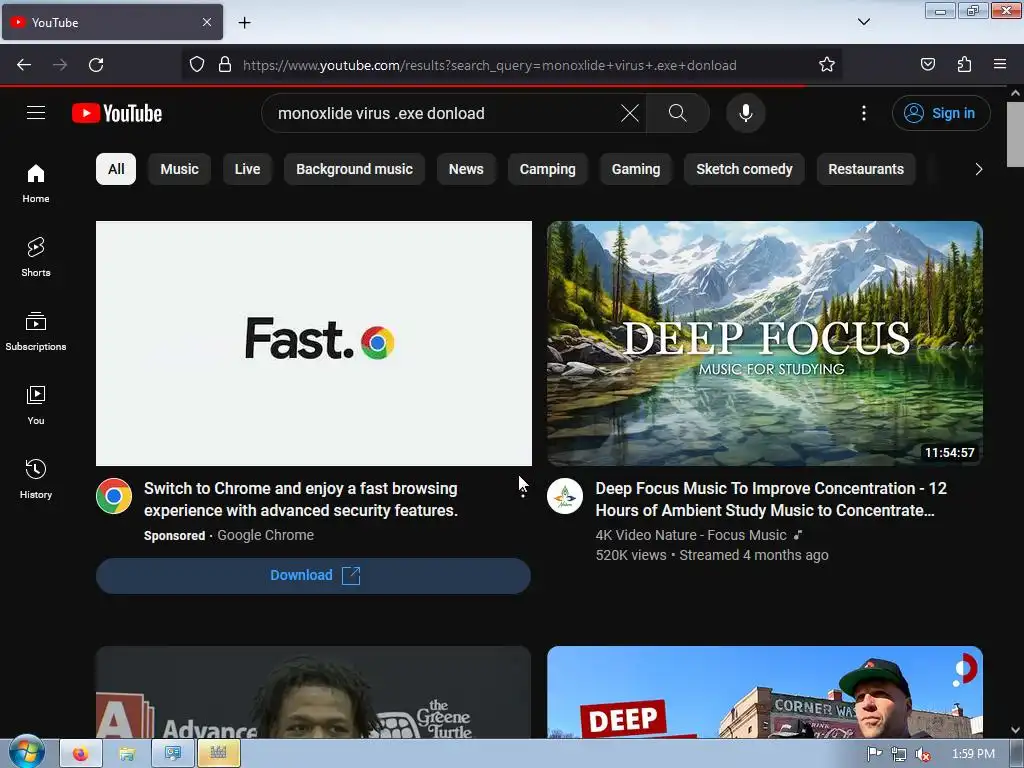Open Deep Focus music thumbnail
Viewport: 1024px width, 768px height.
765,344
